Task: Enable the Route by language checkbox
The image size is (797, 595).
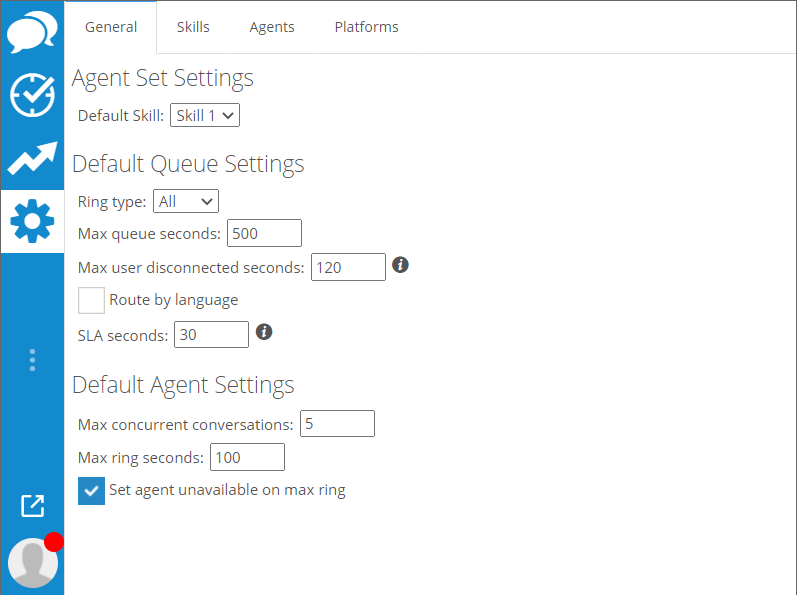Action: [91, 300]
